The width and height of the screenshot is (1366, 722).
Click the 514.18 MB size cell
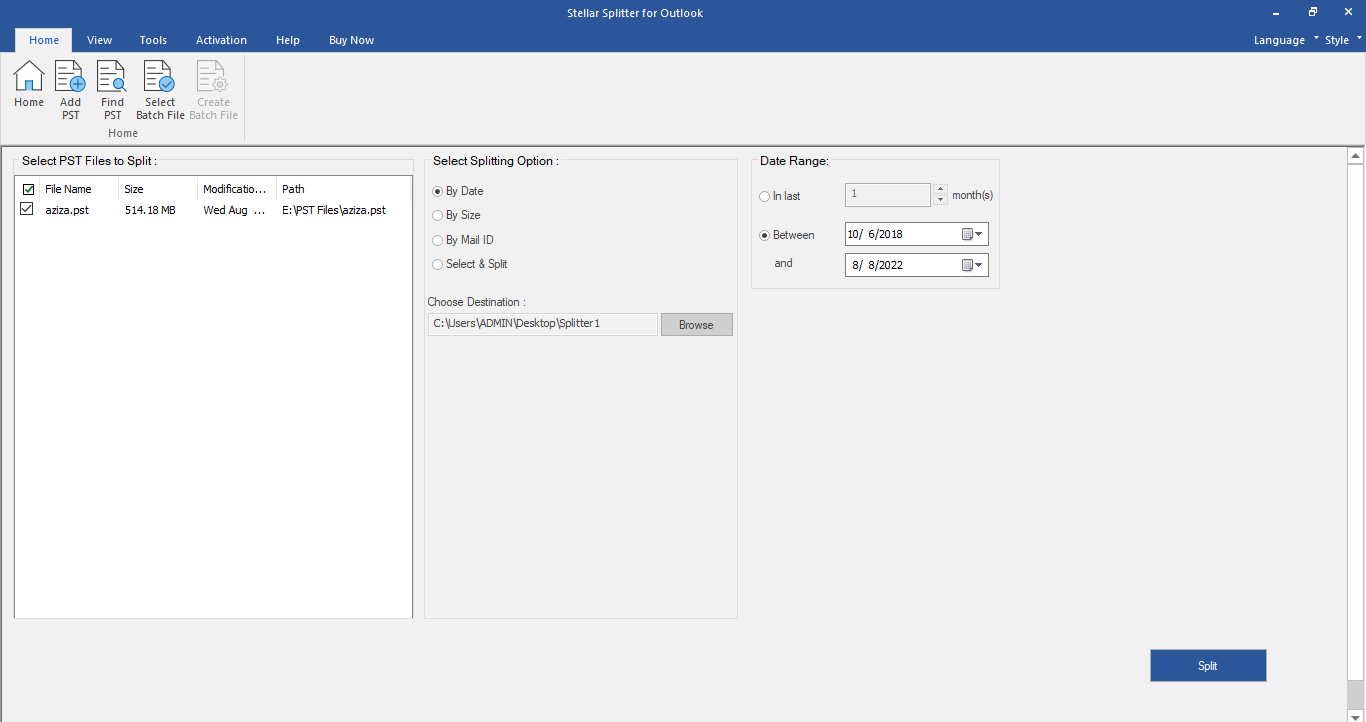(x=150, y=210)
